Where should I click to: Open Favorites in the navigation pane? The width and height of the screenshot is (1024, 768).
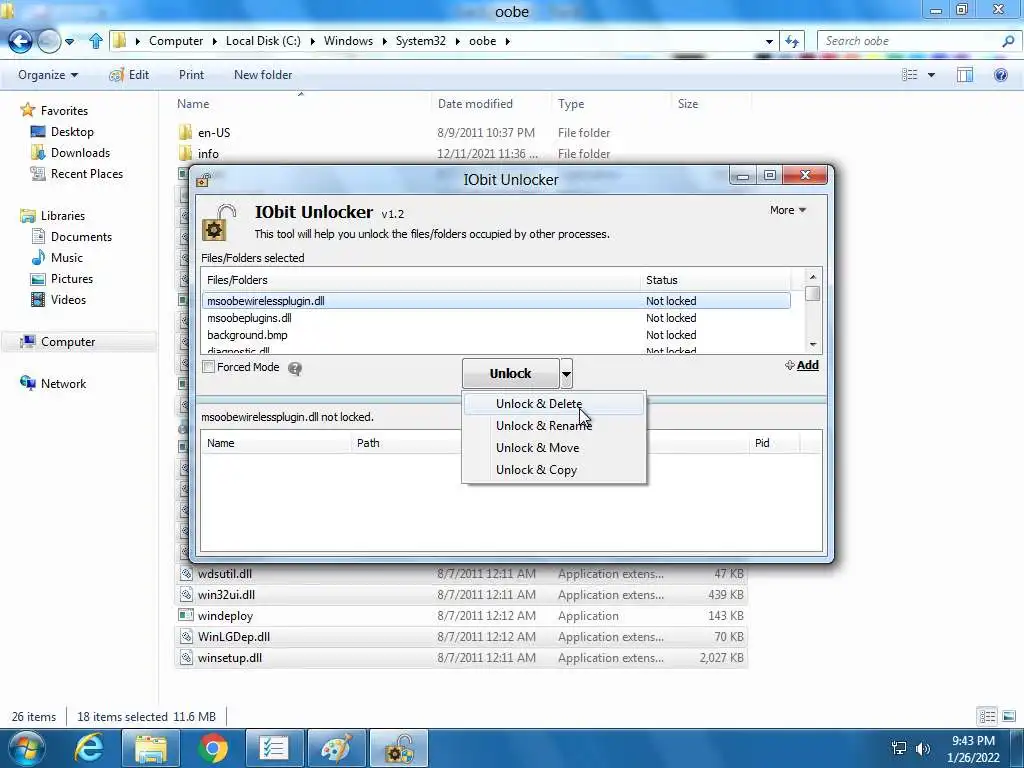tap(64, 110)
